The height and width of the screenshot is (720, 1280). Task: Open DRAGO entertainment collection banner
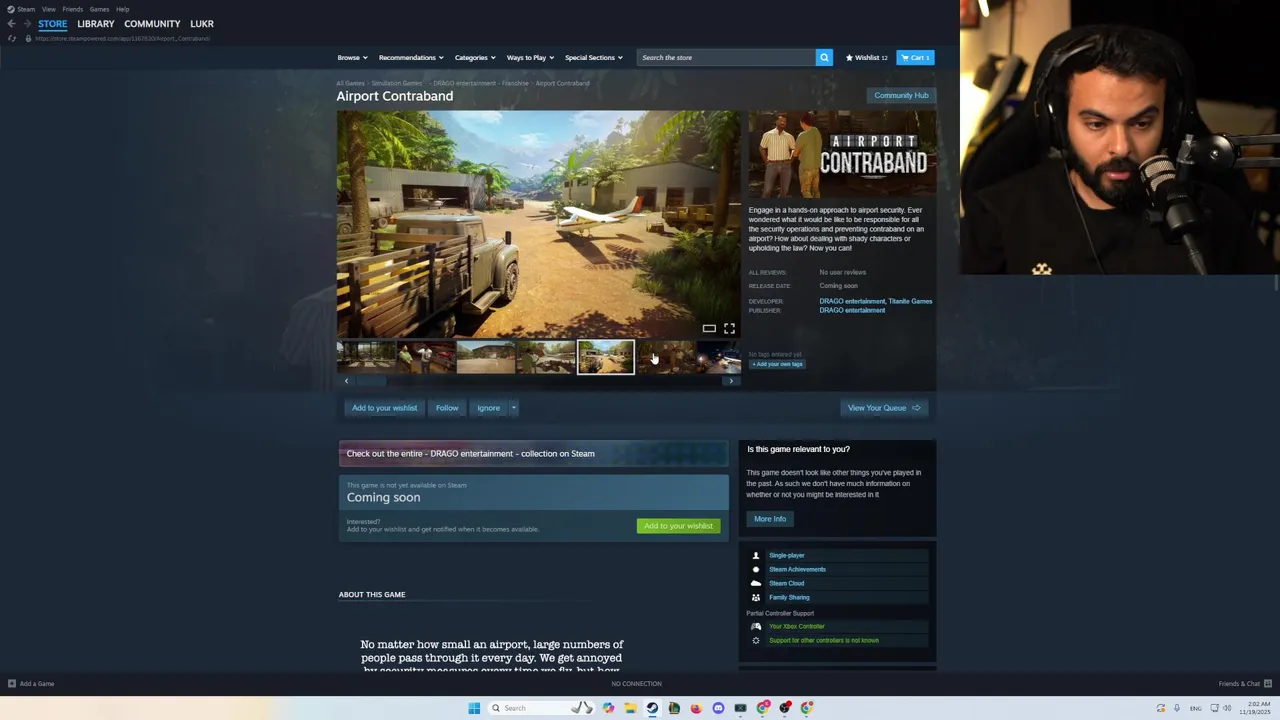coord(533,454)
